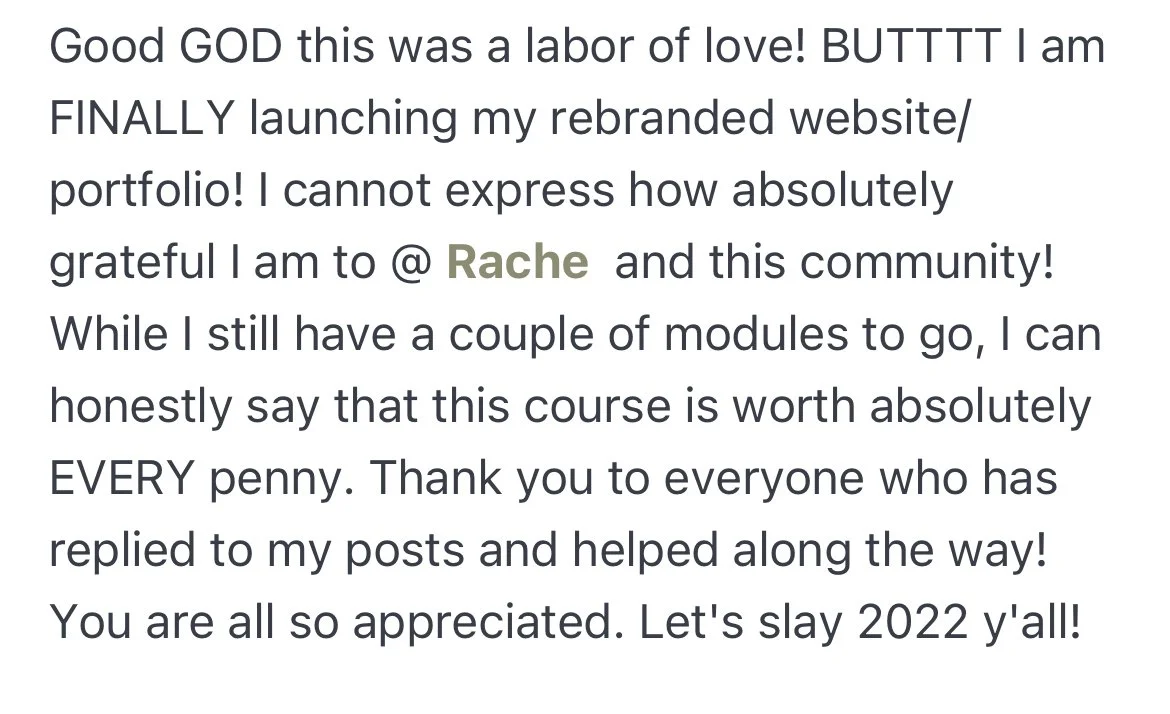Click the number 2022
1170x714 pixels.
click(913, 621)
